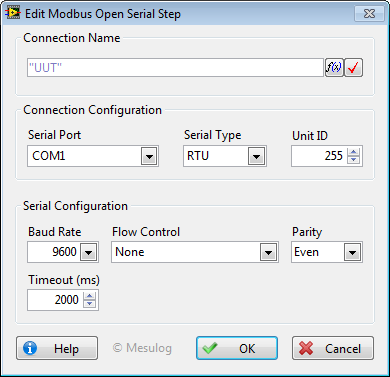The width and height of the screenshot is (390, 377).
Task: Decrement the Unit ID value
Action: click(353, 160)
